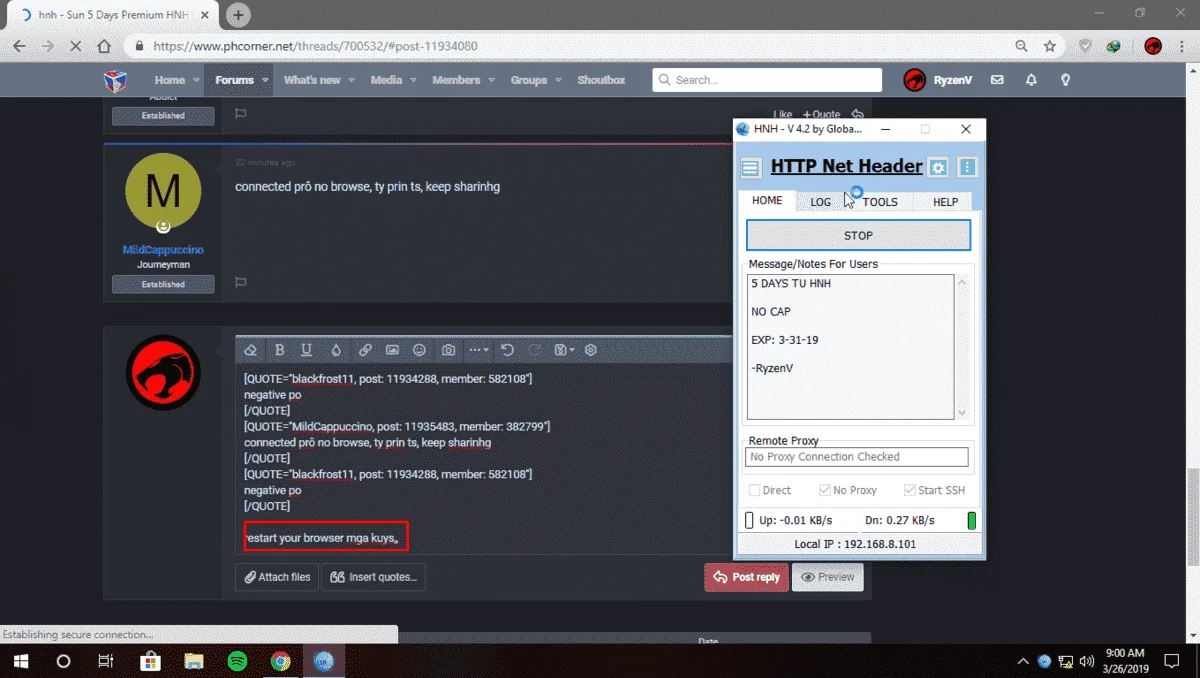1200x678 pixels.
Task: Click the redo arrow in editor
Action: (x=534, y=350)
